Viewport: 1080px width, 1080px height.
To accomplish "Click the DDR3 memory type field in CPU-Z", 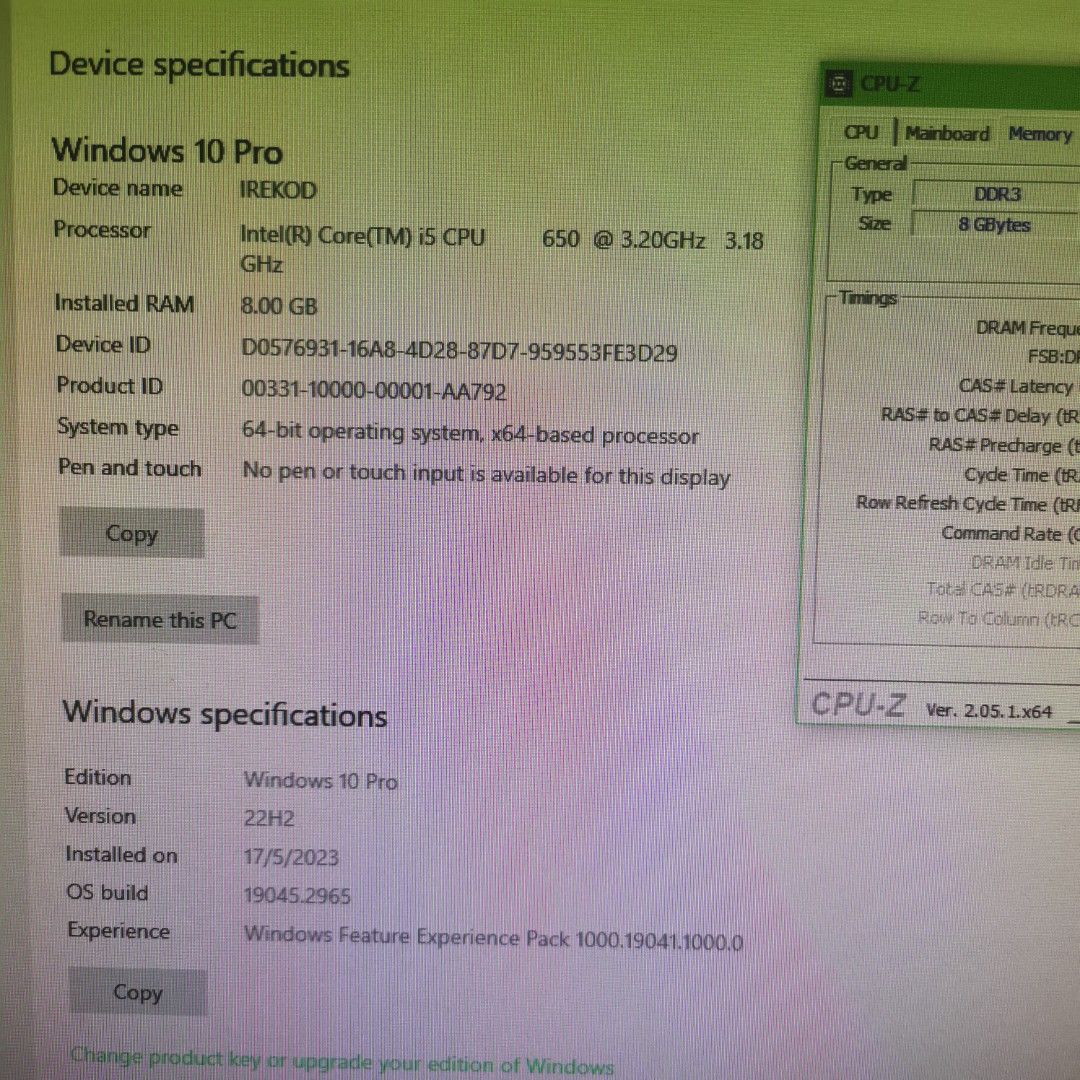I will pyautogui.click(x=996, y=195).
